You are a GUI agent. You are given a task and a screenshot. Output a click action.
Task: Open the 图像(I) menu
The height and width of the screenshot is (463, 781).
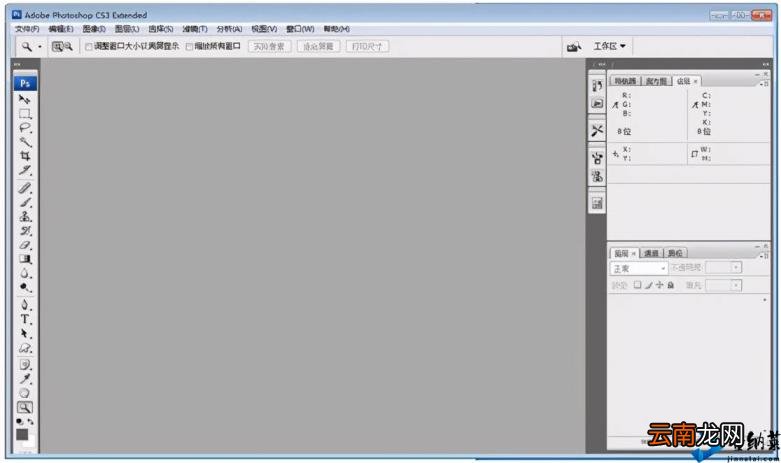point(94,29)
